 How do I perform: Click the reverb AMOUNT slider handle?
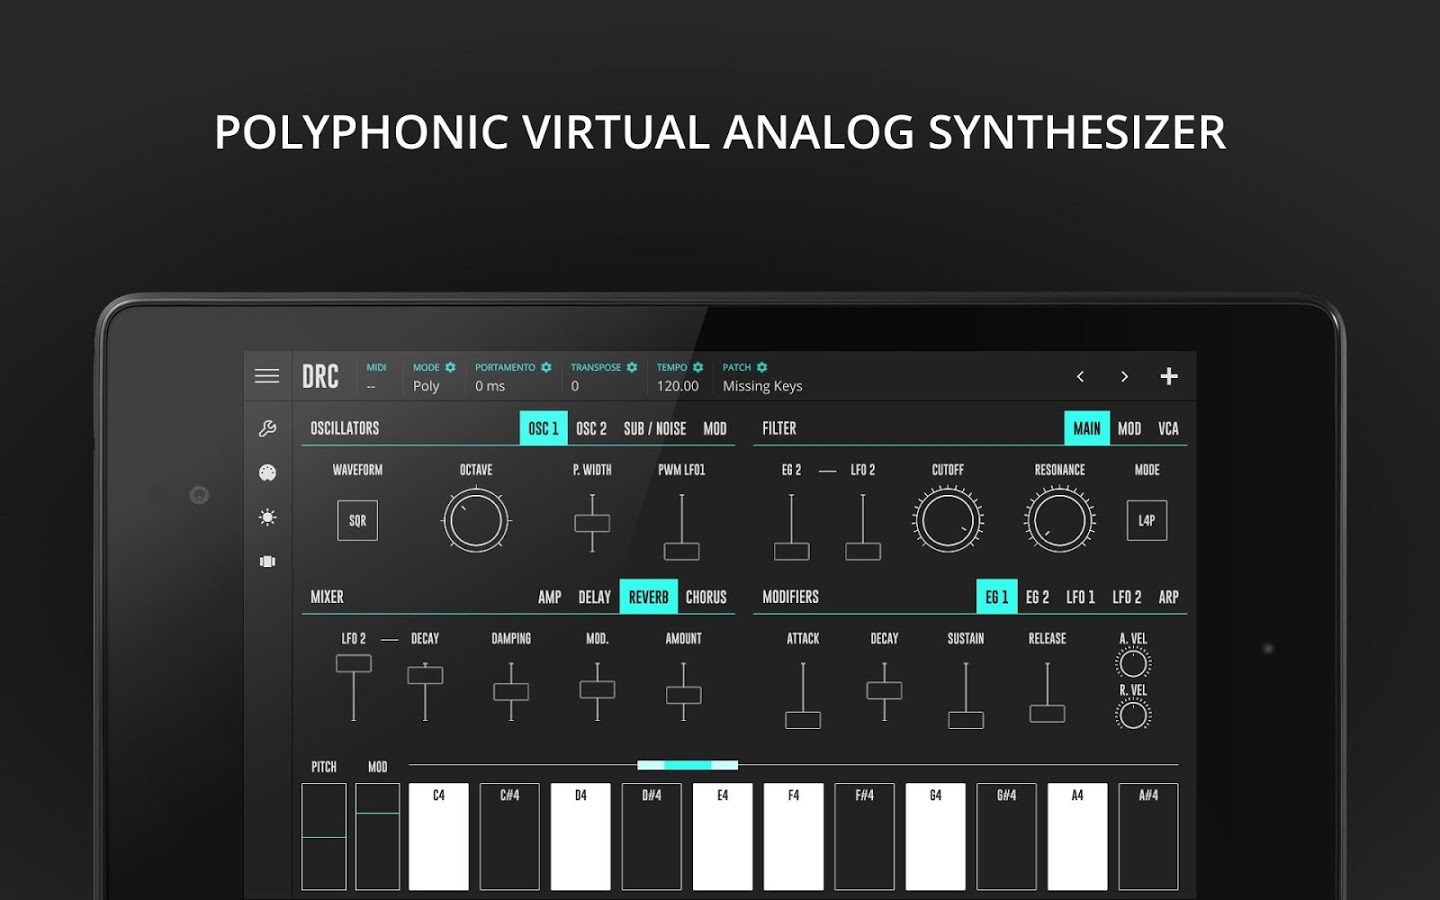(684, 695)
